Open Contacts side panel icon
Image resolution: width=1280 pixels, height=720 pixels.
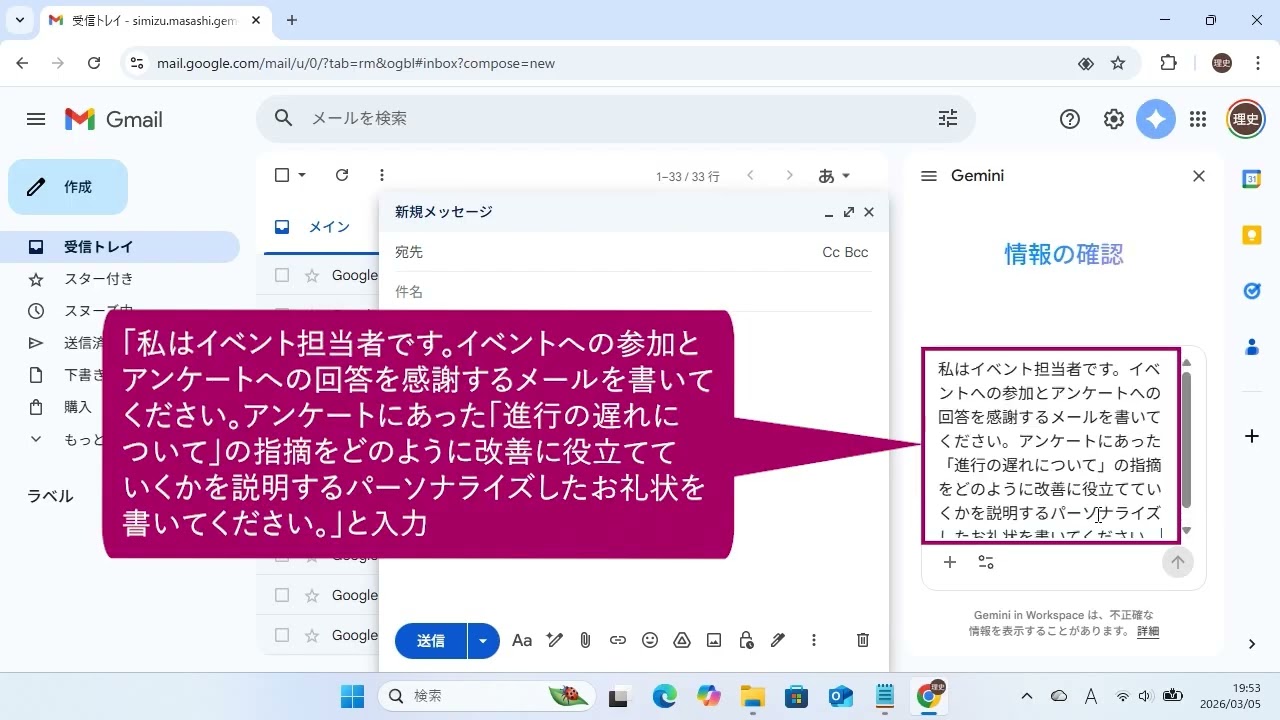pyautogui.click(x=1251, y=347)
